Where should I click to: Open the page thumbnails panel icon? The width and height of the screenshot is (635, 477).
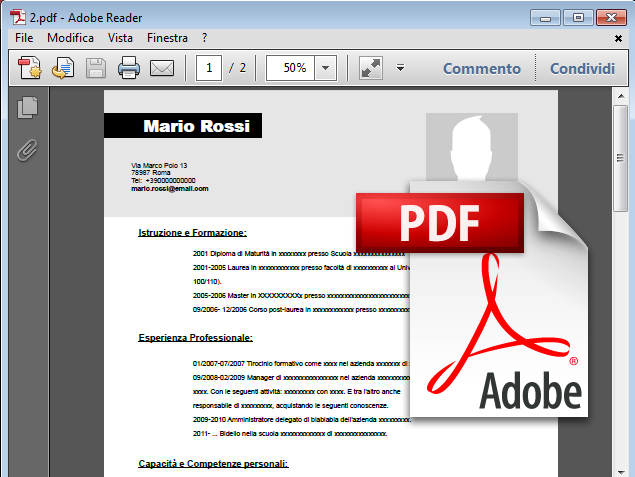pos(28,107)
